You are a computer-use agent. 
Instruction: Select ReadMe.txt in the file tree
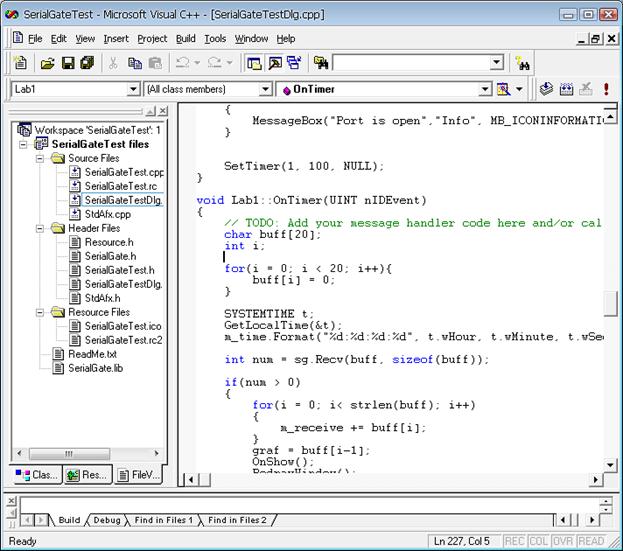(x=91, y=354)
